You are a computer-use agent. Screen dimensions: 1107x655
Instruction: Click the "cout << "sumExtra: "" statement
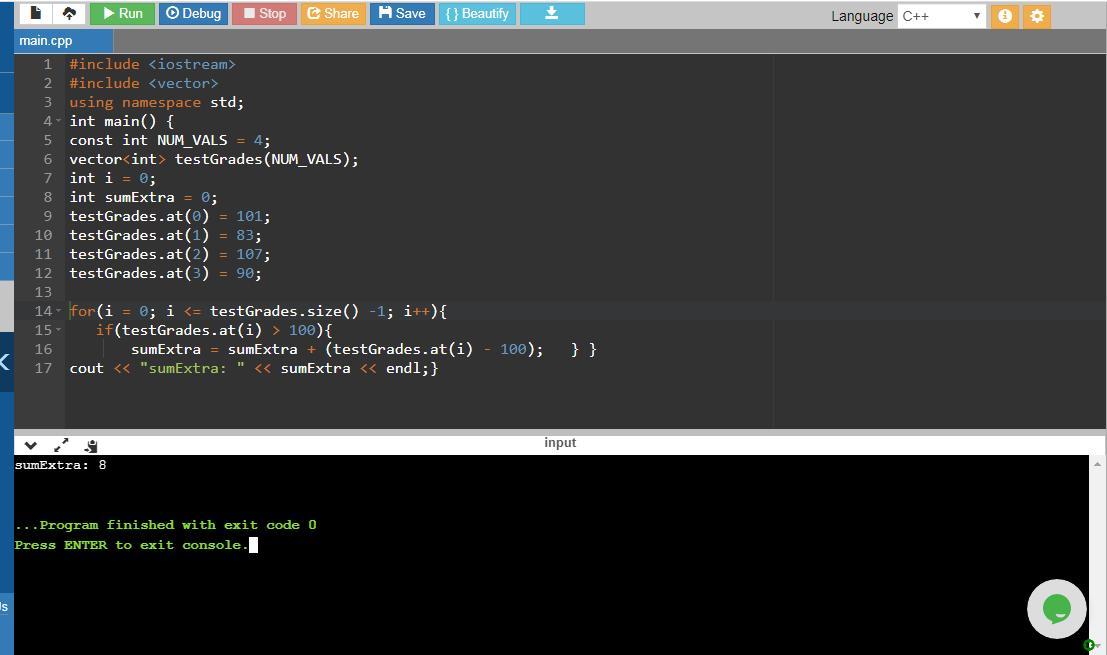(x=253, y=368)
